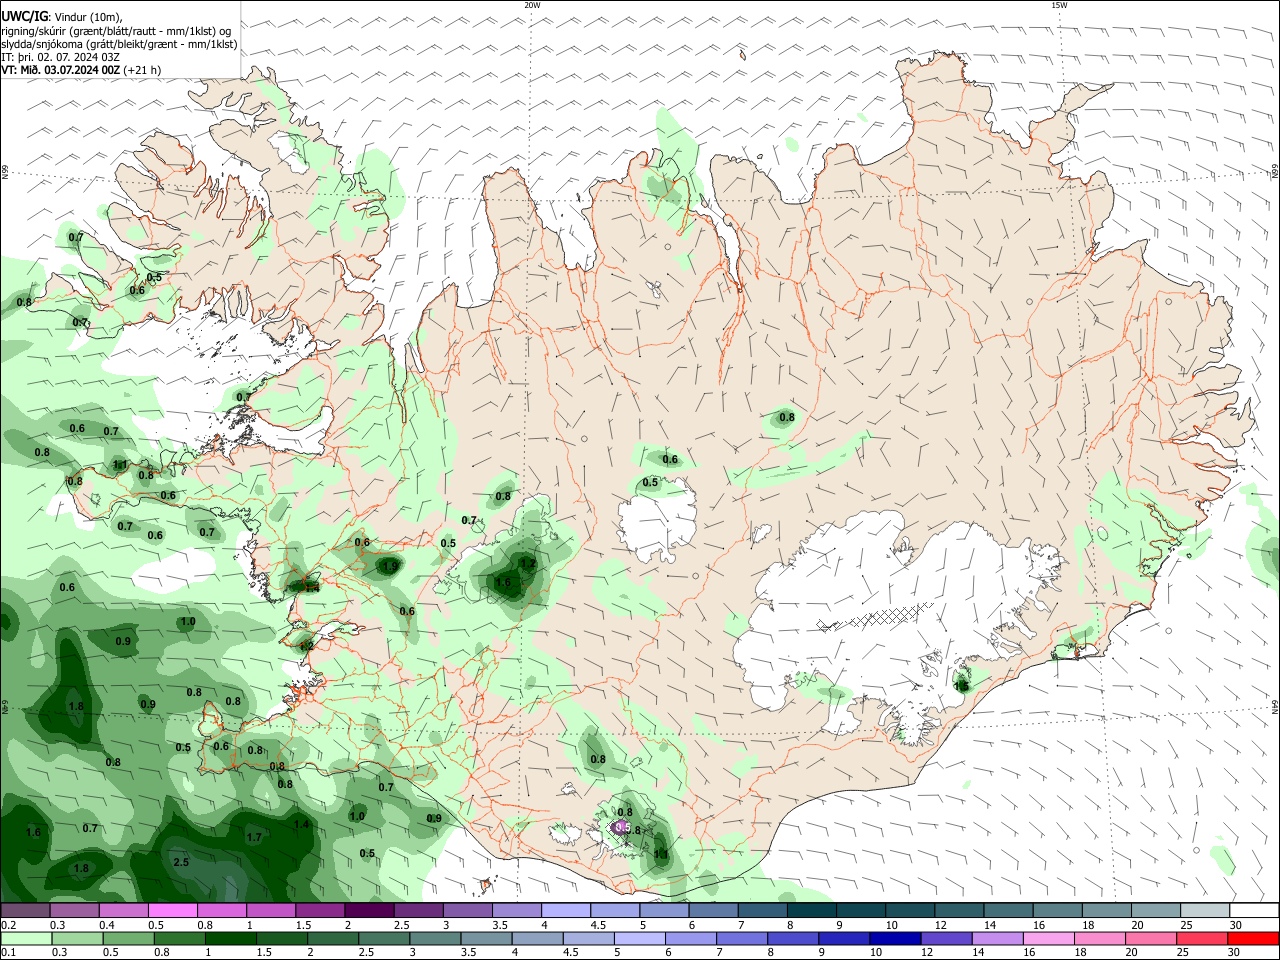Screen dimensions: 1280x960
Task: Pick the light pink 16 swatch in lower legend
Action: coord(1049,939)
